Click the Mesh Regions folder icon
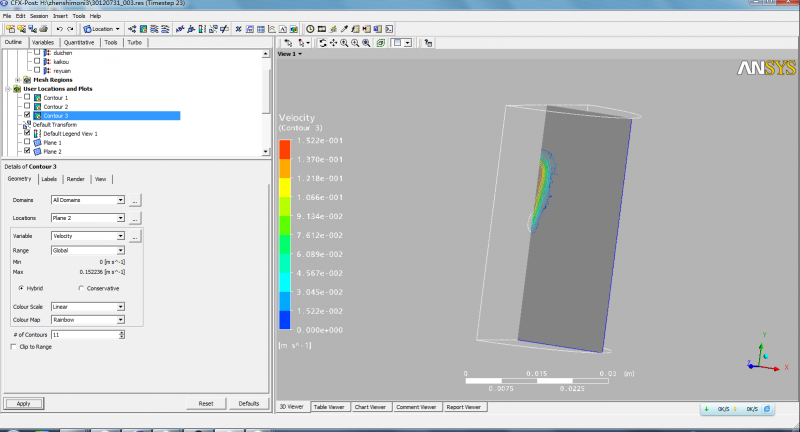The width and height of the screenshot is (800, 432). click(27, 79)
